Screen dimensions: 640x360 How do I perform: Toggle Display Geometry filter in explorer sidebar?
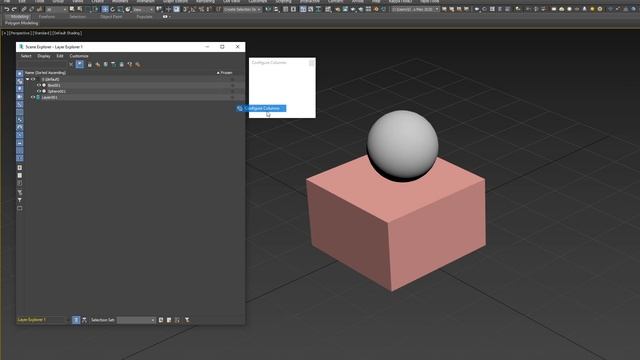point(20,73)
